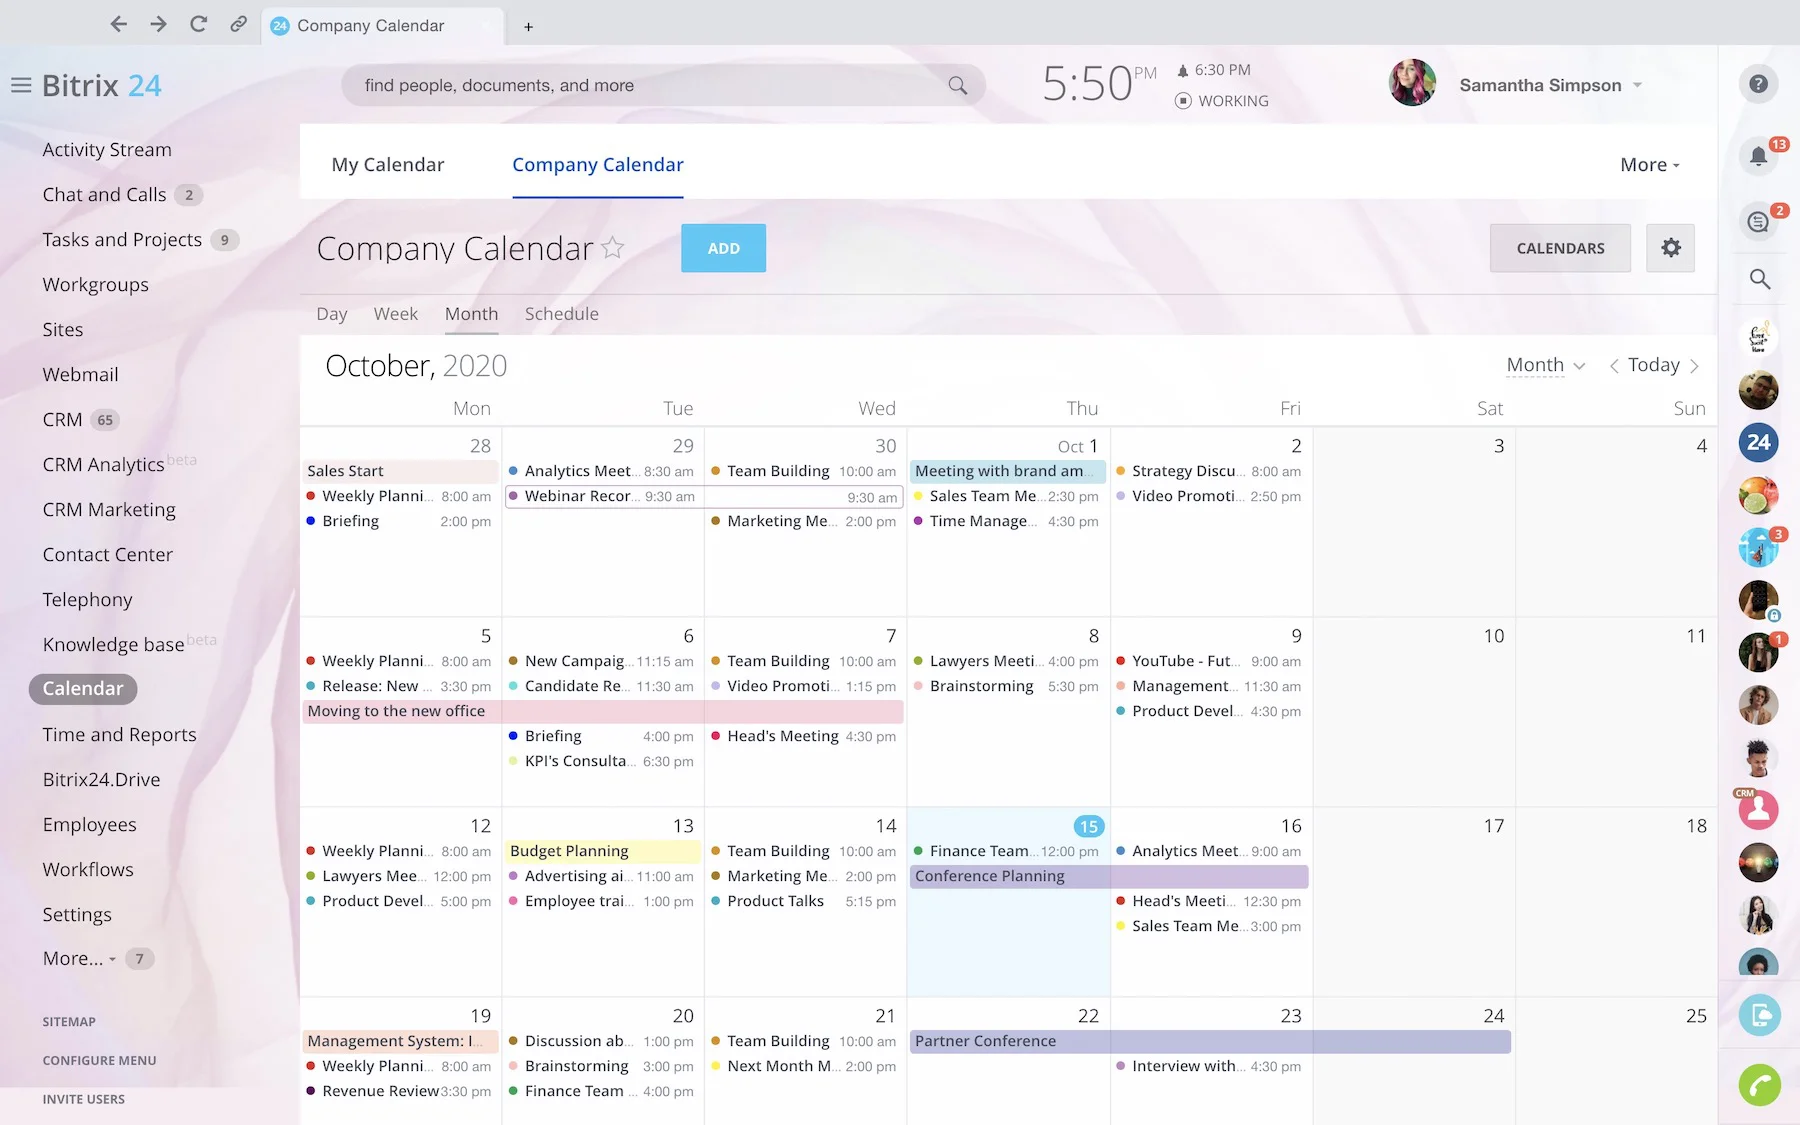Click the help question mark icon
Viewport: 1800px width, 1125px height.
click(1758, 85)
